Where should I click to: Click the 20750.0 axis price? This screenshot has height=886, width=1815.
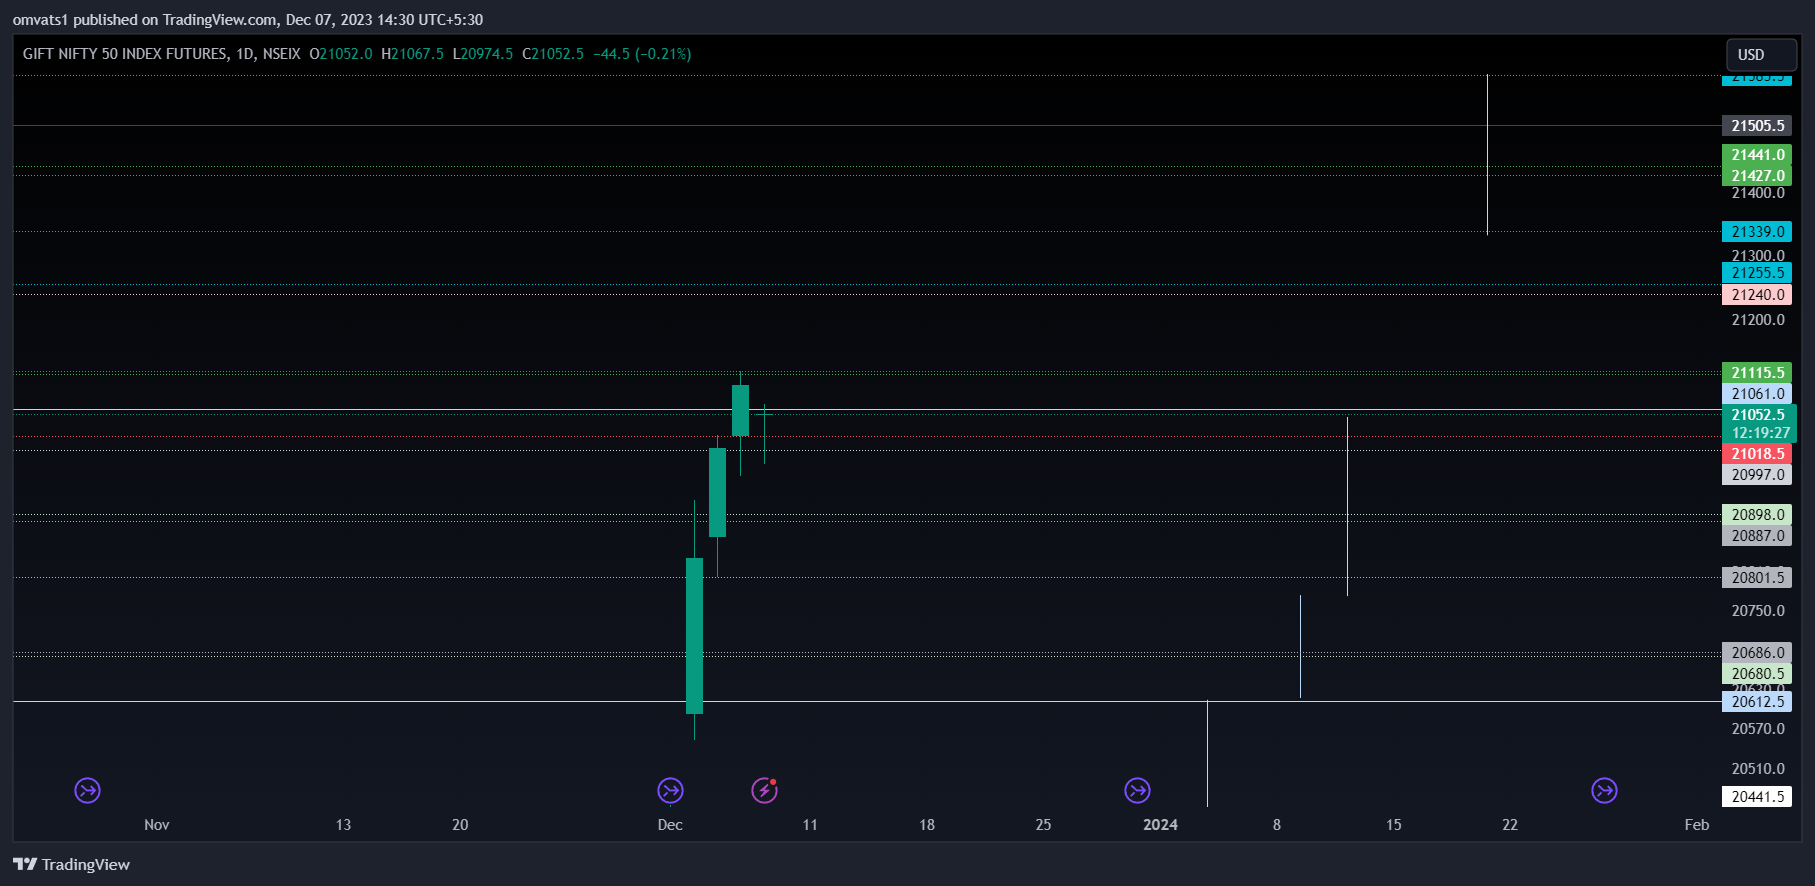(1757, 611)
